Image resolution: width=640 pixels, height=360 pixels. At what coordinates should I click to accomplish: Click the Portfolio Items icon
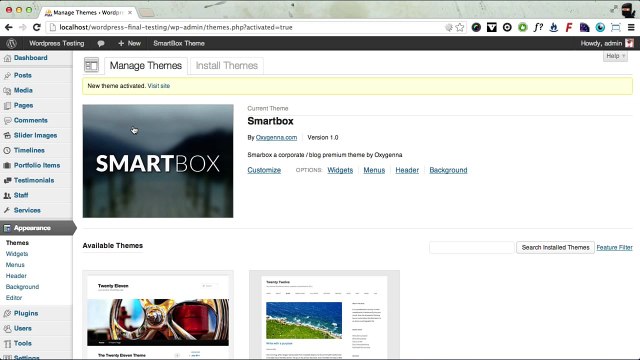click(x=7, y=165)
